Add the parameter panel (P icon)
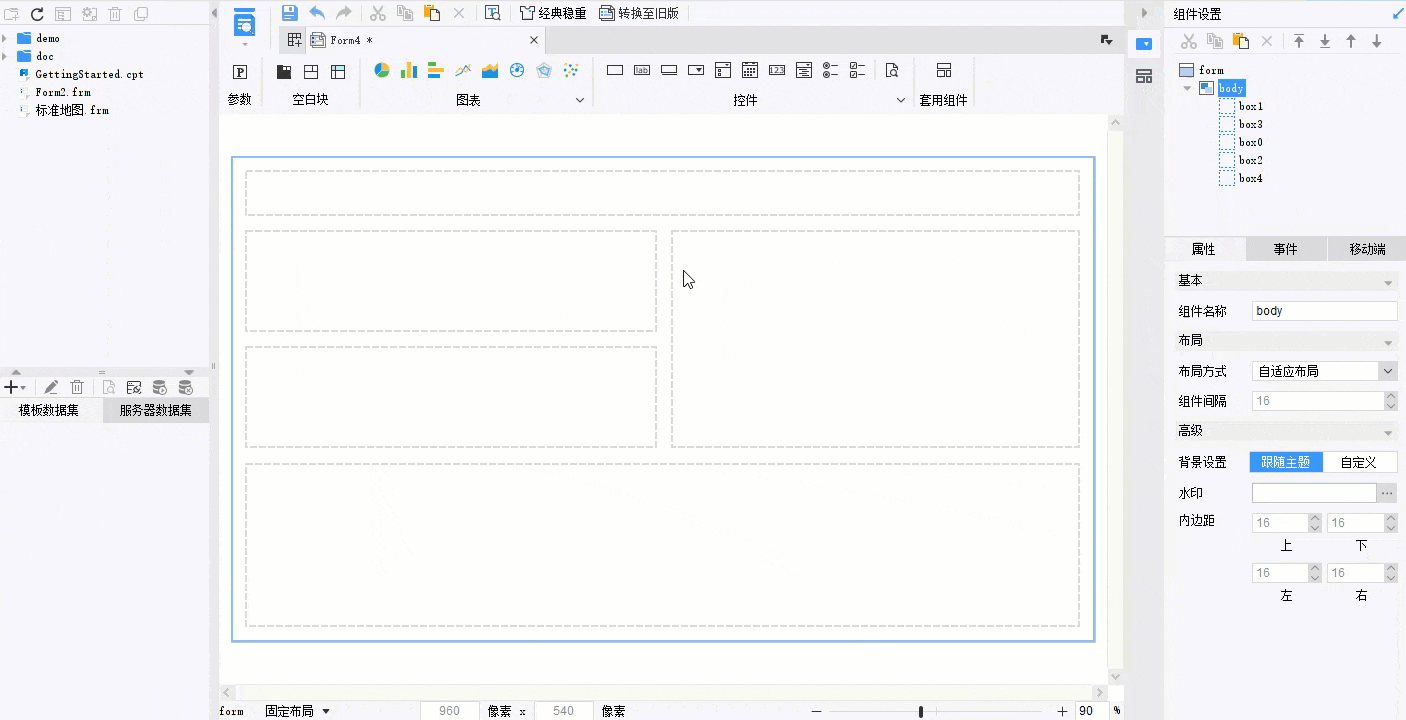Viewport: 1406px width, 720px height. point(240,72)
